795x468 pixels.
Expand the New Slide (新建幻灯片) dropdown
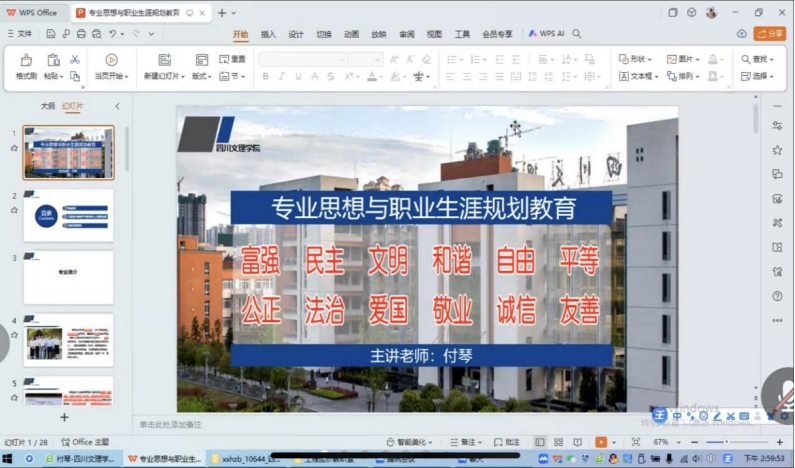click(163, 76)
